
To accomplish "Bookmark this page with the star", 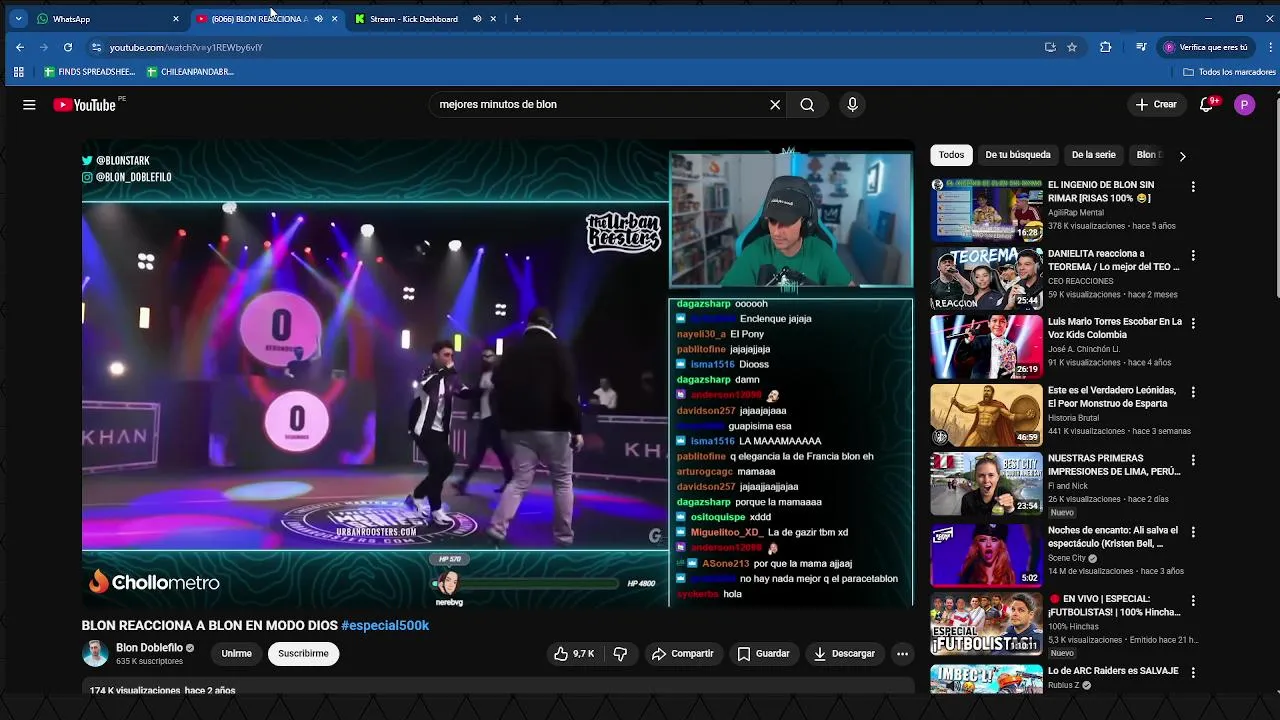I will (1072, 47).
